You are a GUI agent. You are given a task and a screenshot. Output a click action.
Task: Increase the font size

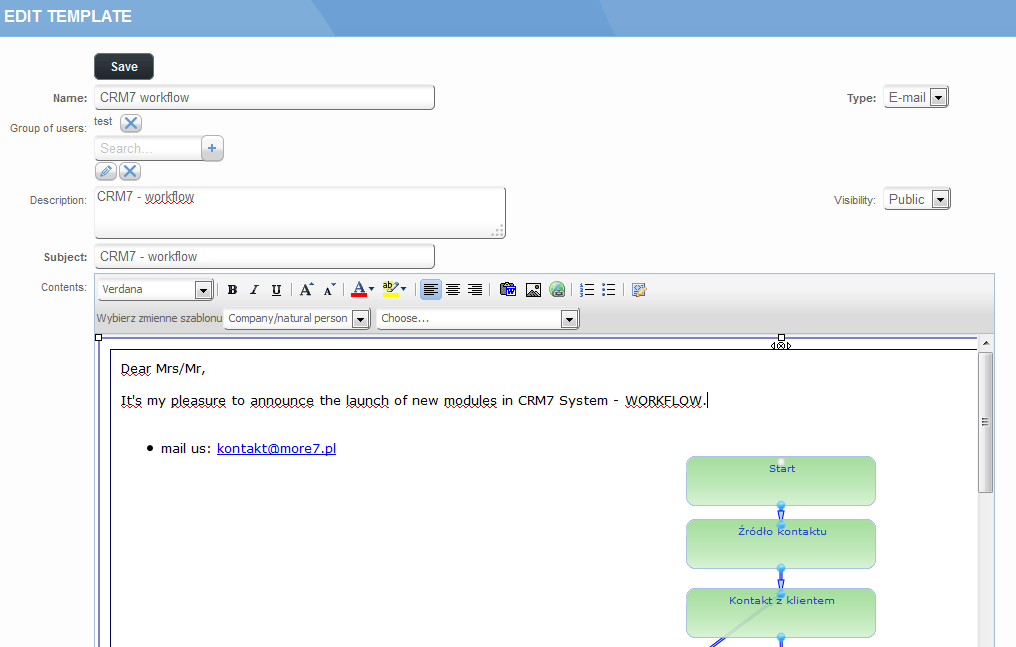pos(306,289)
